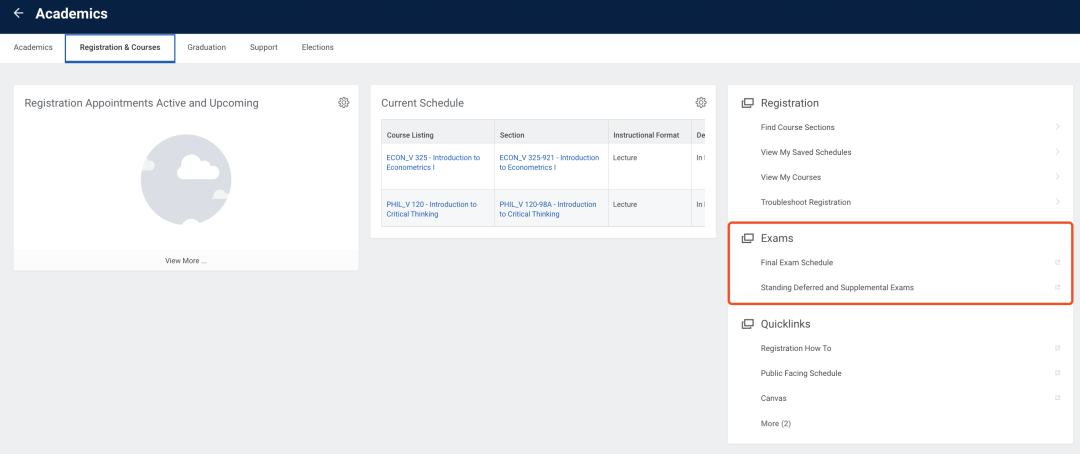The image size is (1080, 454).
Task: Click chevron next to View My Saved Schedules
Action: tap(1057, 152)
